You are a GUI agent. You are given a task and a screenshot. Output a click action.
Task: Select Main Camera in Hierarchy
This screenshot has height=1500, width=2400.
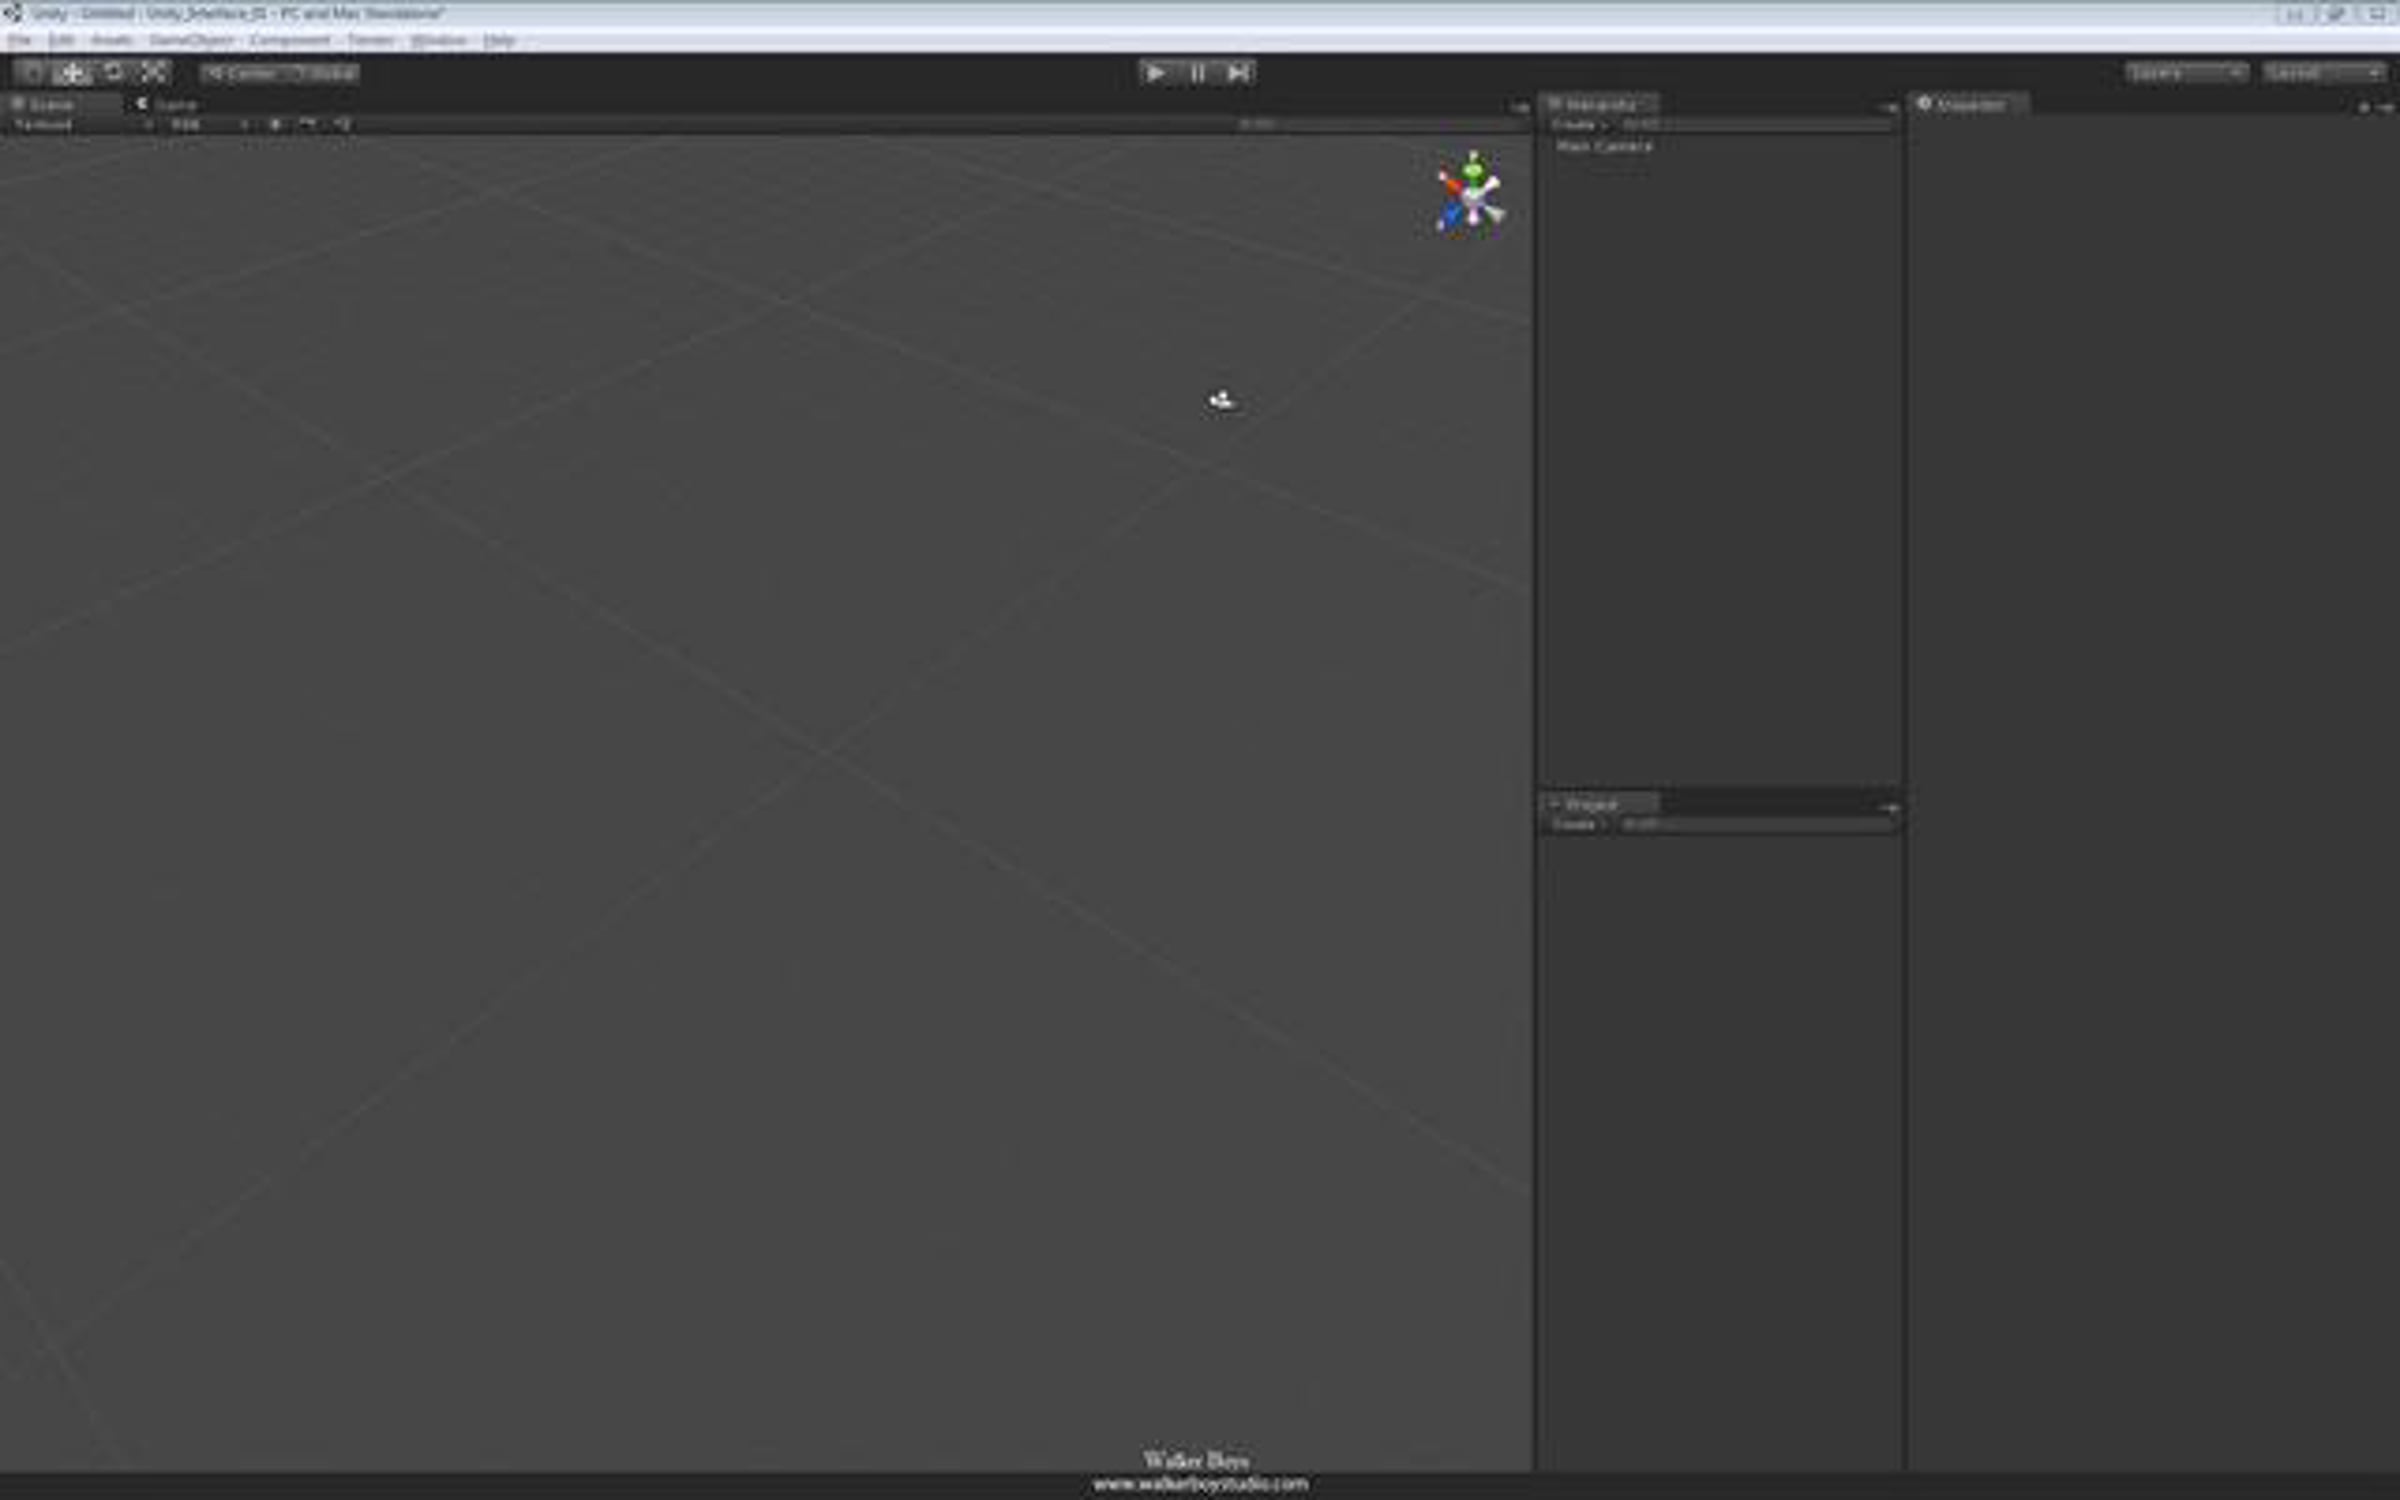(1604, 146)
